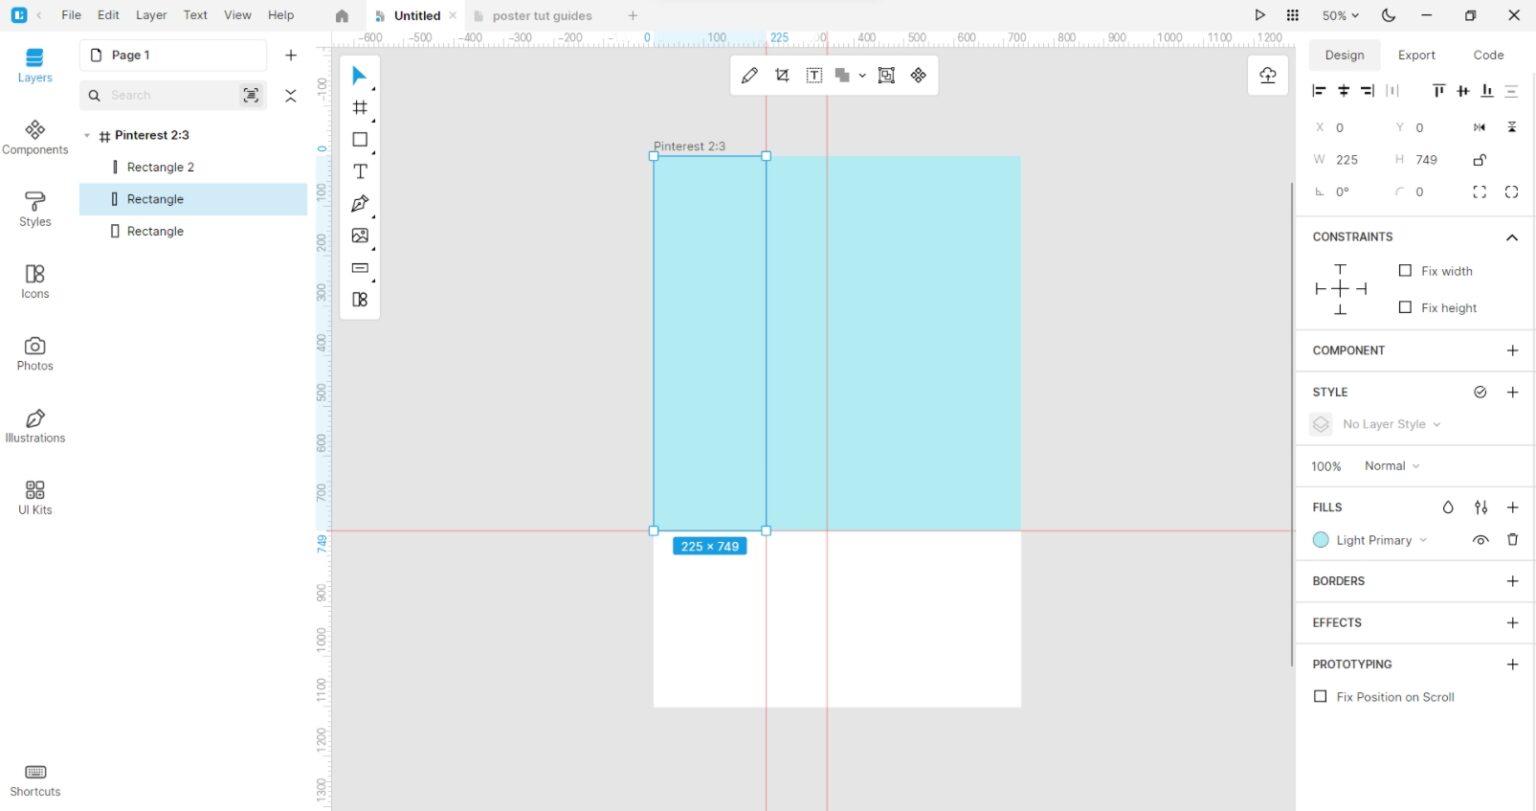Click the Edit pencil icon in floating toolbar
Viewport: 1536px width, 811px height.
(x=750, y=75)
